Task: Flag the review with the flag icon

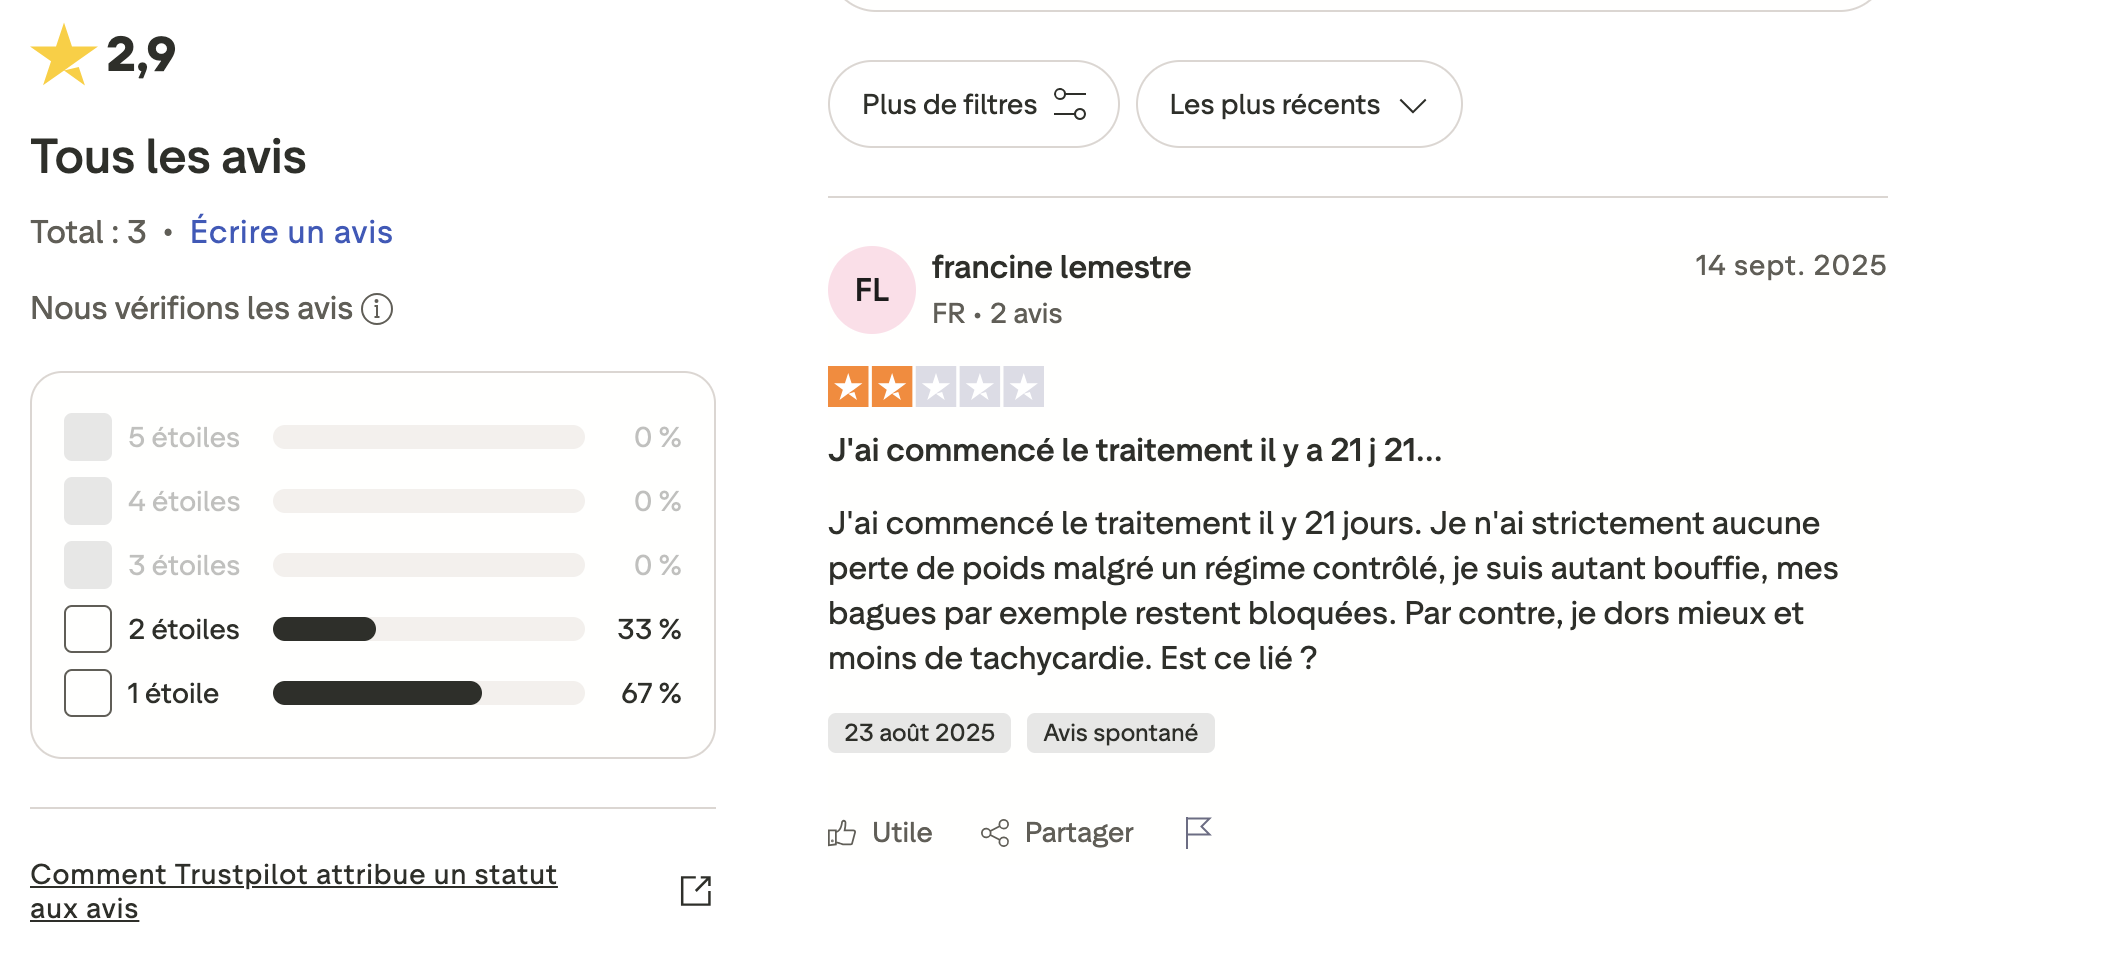Action: pos(1197,832)
